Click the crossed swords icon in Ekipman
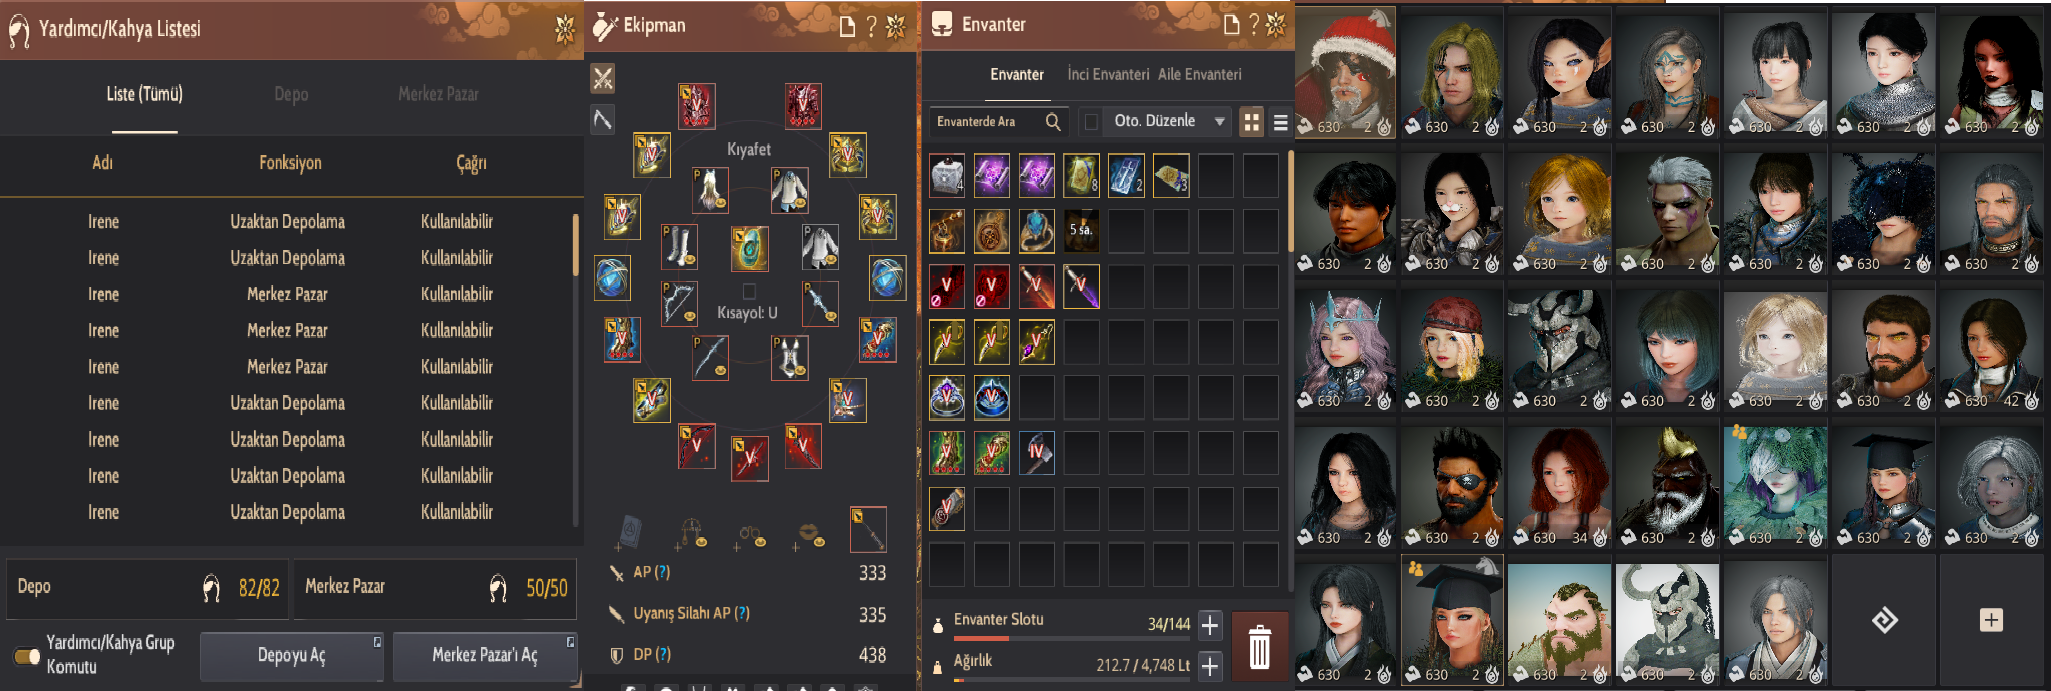This screenshot has width=2051, height=691. [x=602, y=78]
